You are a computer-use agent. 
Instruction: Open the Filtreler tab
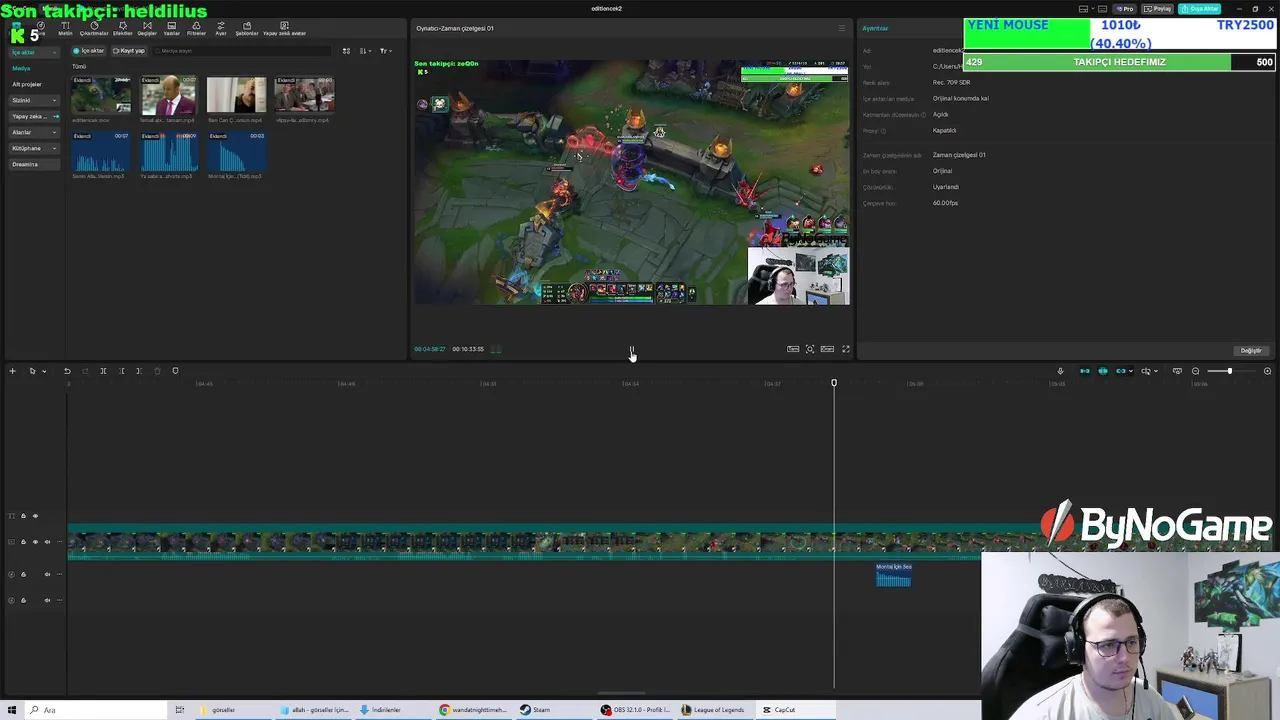pos(196,28)
